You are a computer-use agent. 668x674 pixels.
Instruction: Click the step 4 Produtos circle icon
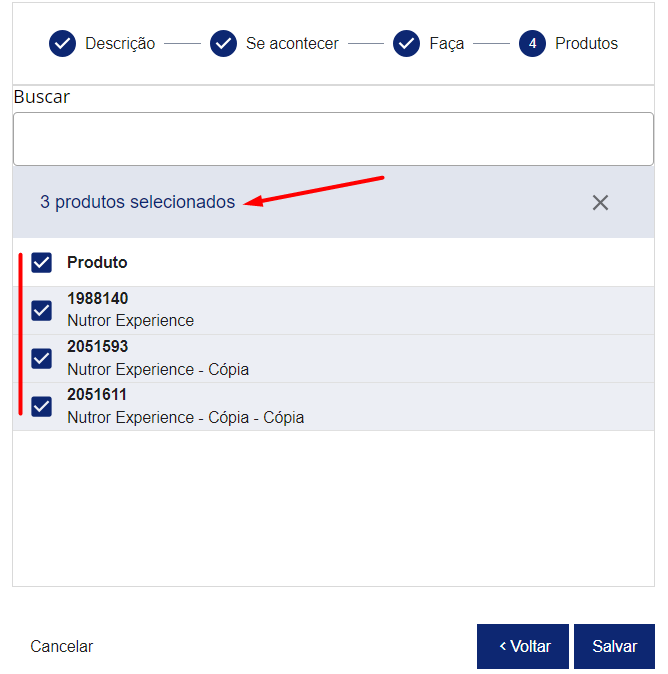click(x=532, y=43)
